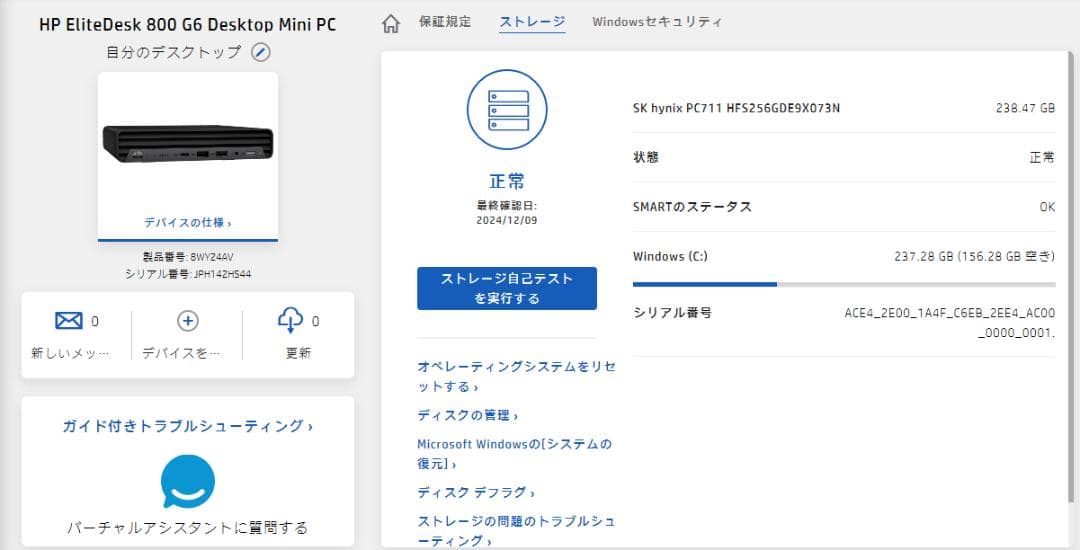
Task: Click the 更新 label
Action: coord(298,352)
